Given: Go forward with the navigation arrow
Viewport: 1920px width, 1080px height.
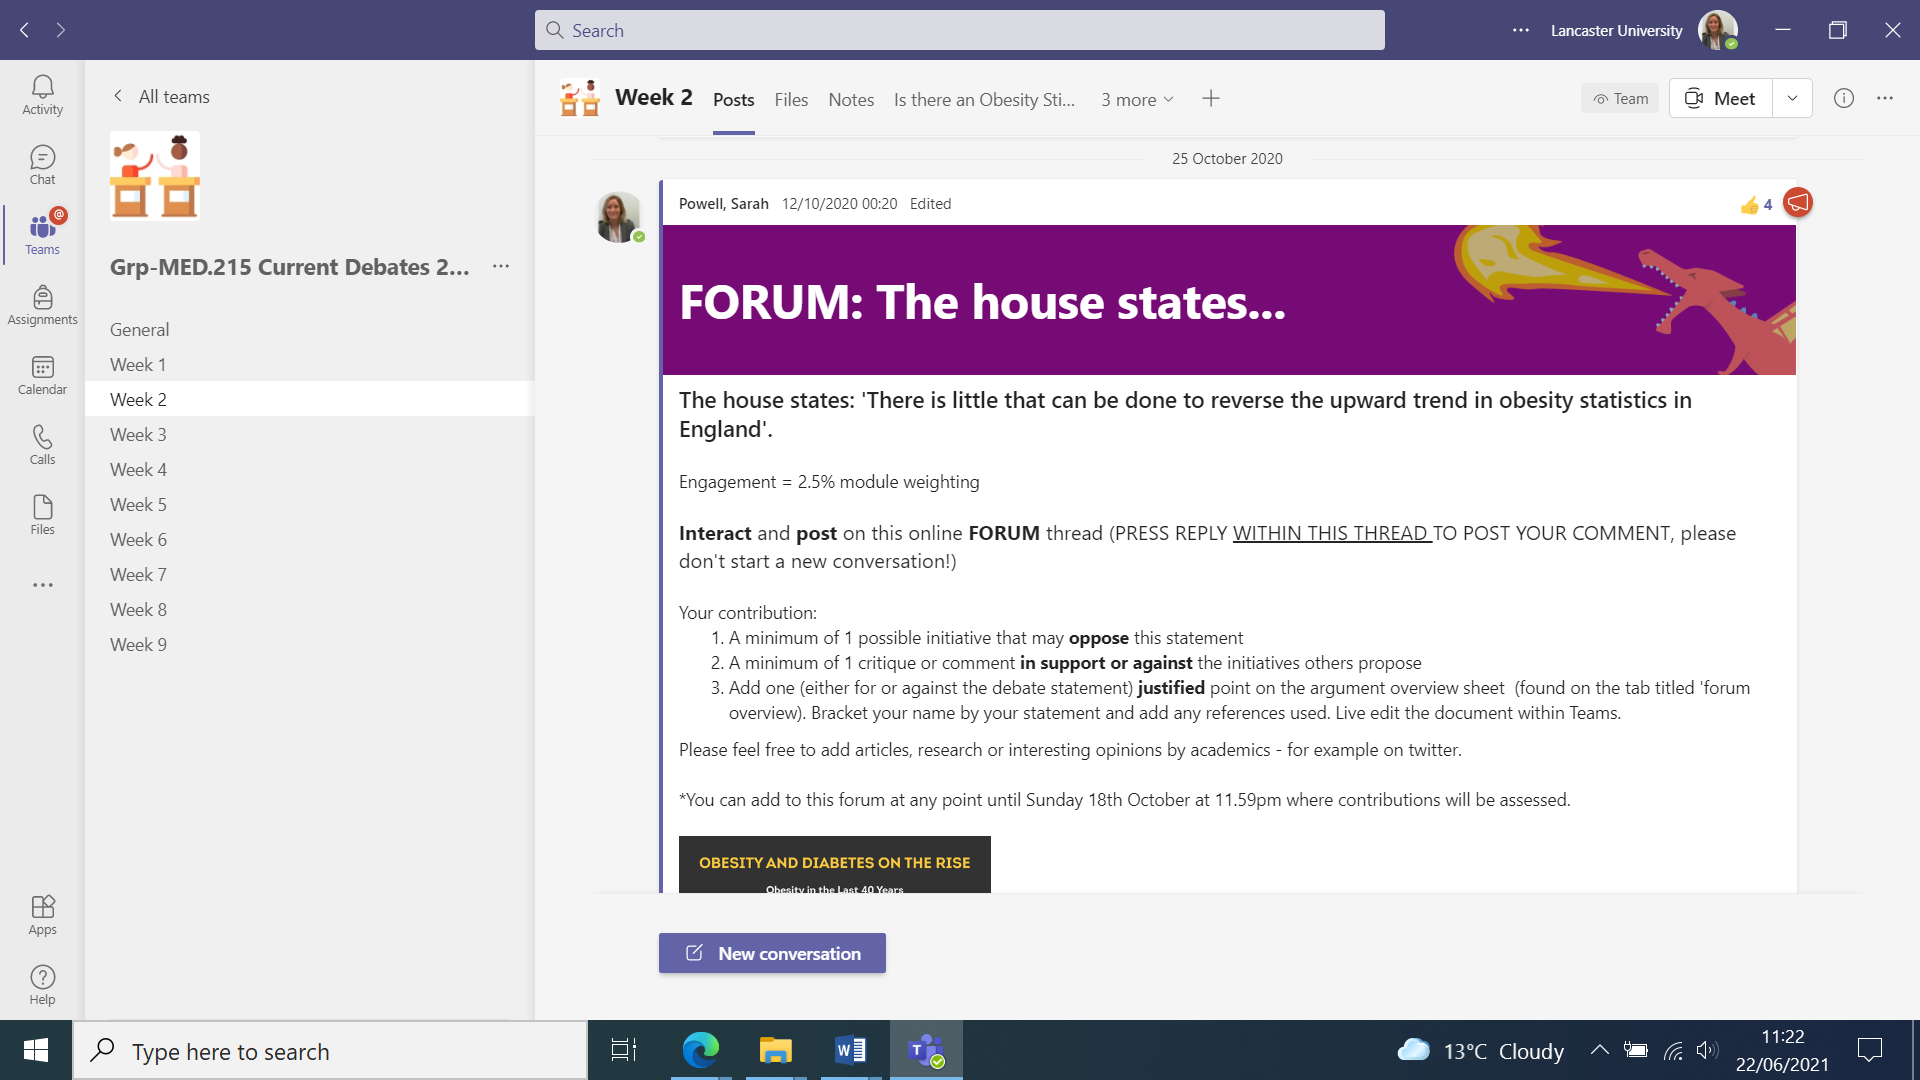Looking at the screenshot, I should pos(61,30).
